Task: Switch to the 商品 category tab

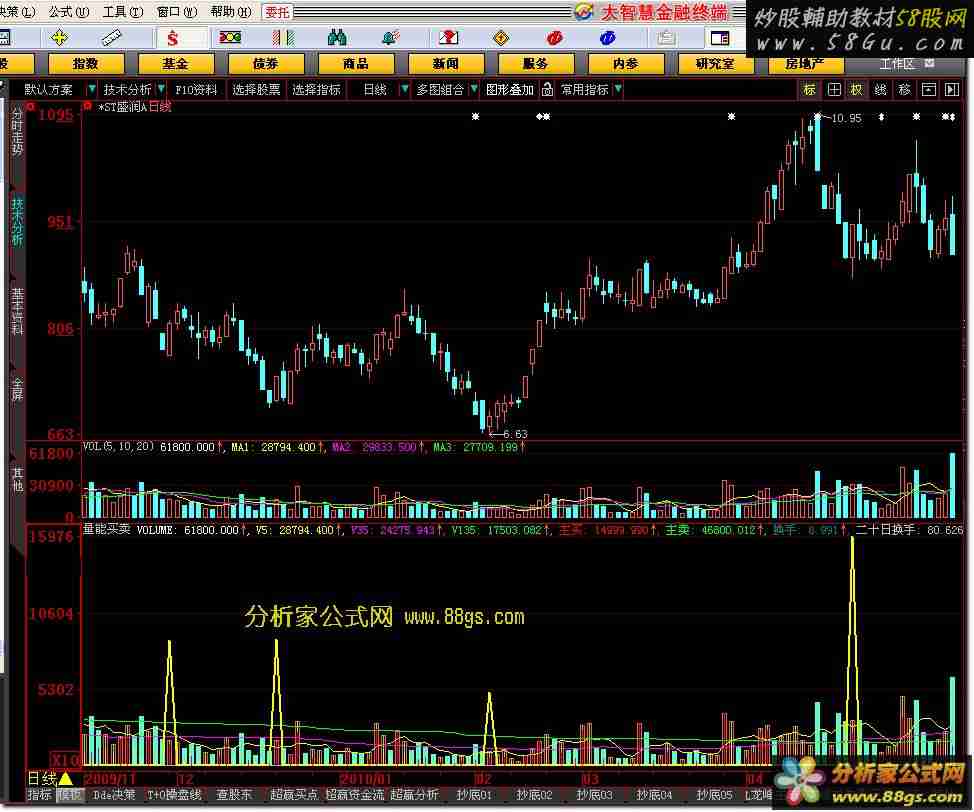Action: click(x=356, y=63)
